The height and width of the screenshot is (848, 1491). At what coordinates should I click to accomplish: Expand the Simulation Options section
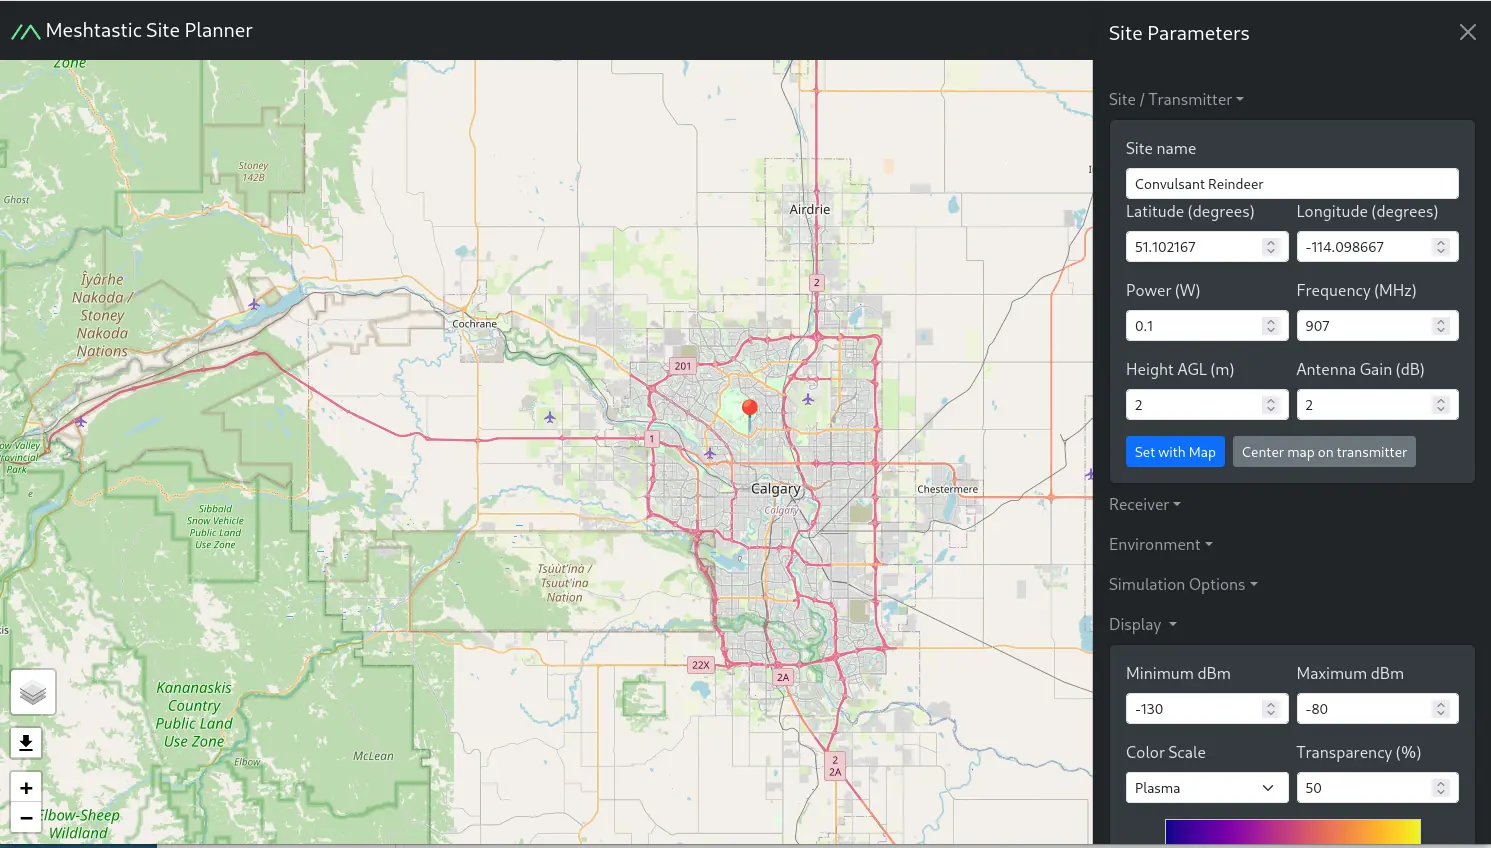coord(1182,584)
